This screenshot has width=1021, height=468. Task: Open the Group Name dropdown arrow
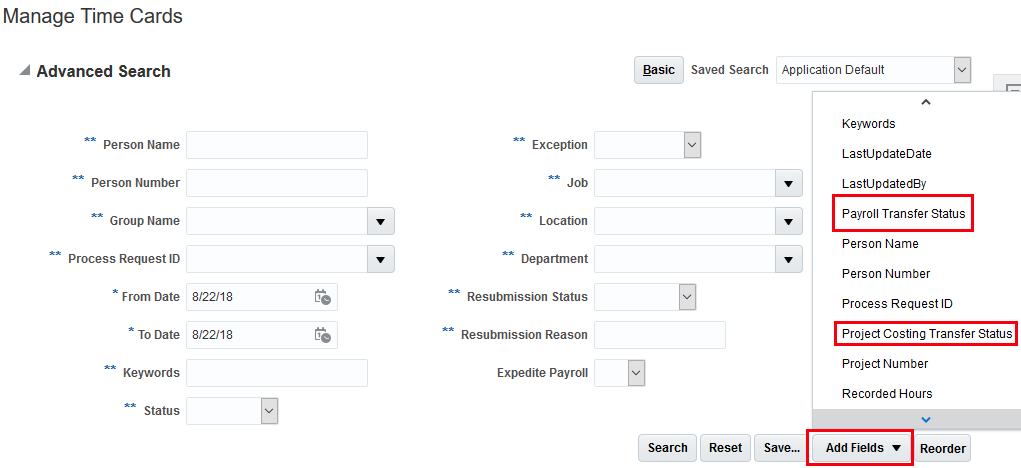(x=381, y=221)
